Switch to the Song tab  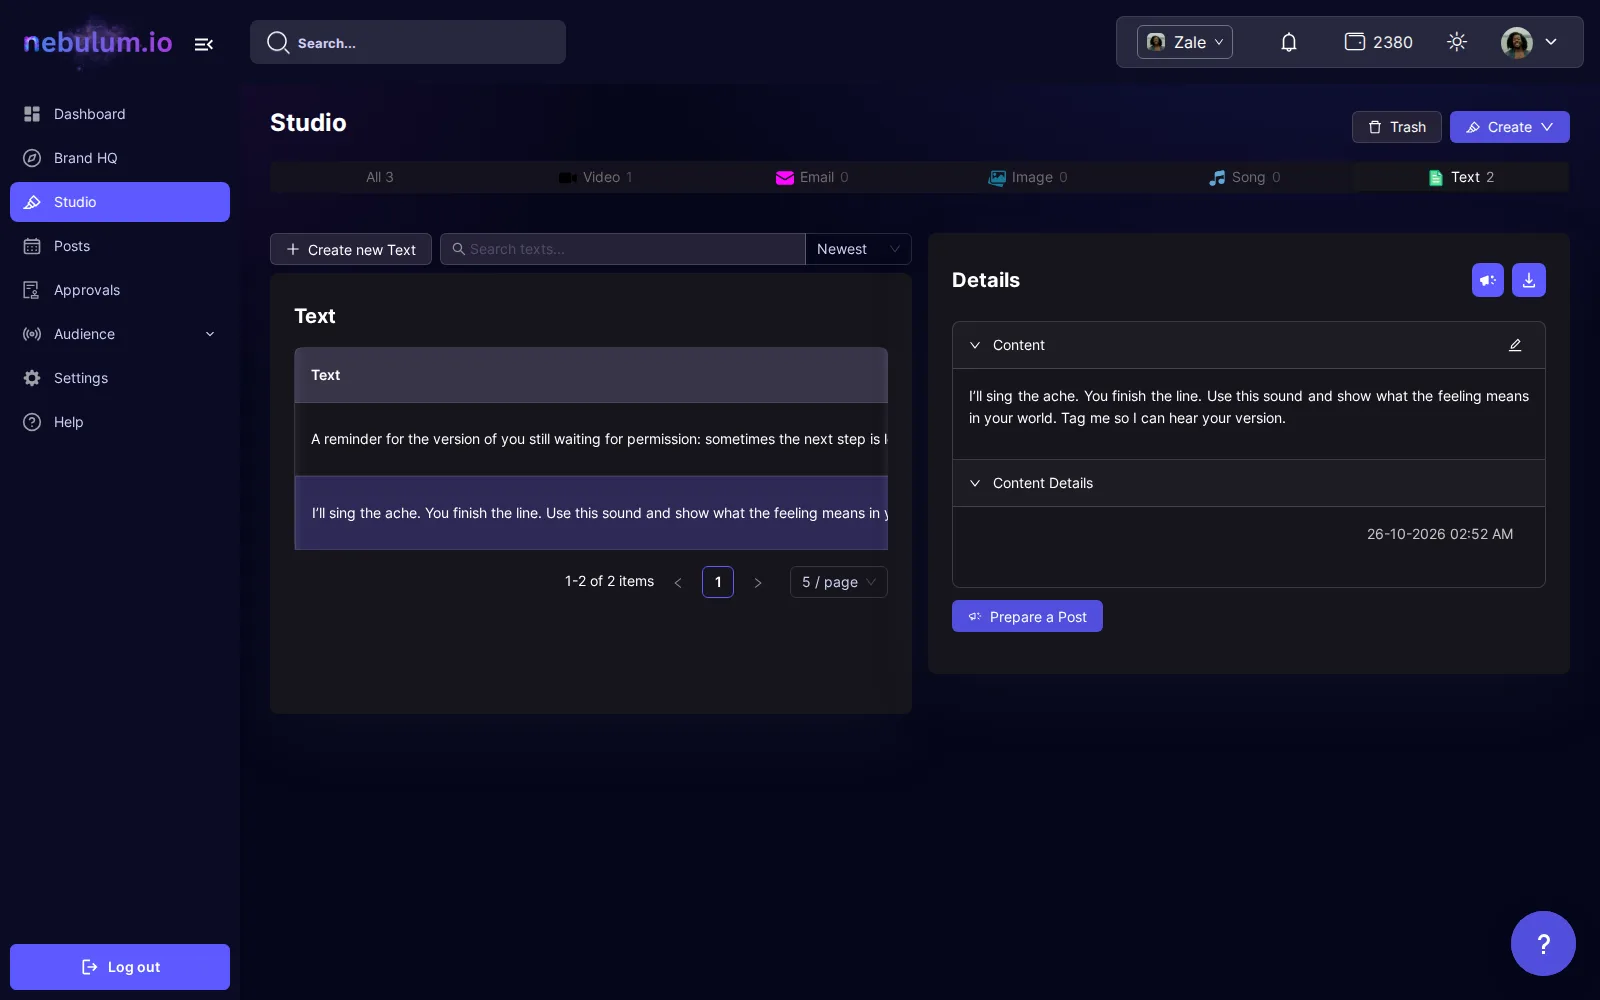pyautogui.click(x=1245, y=177)
